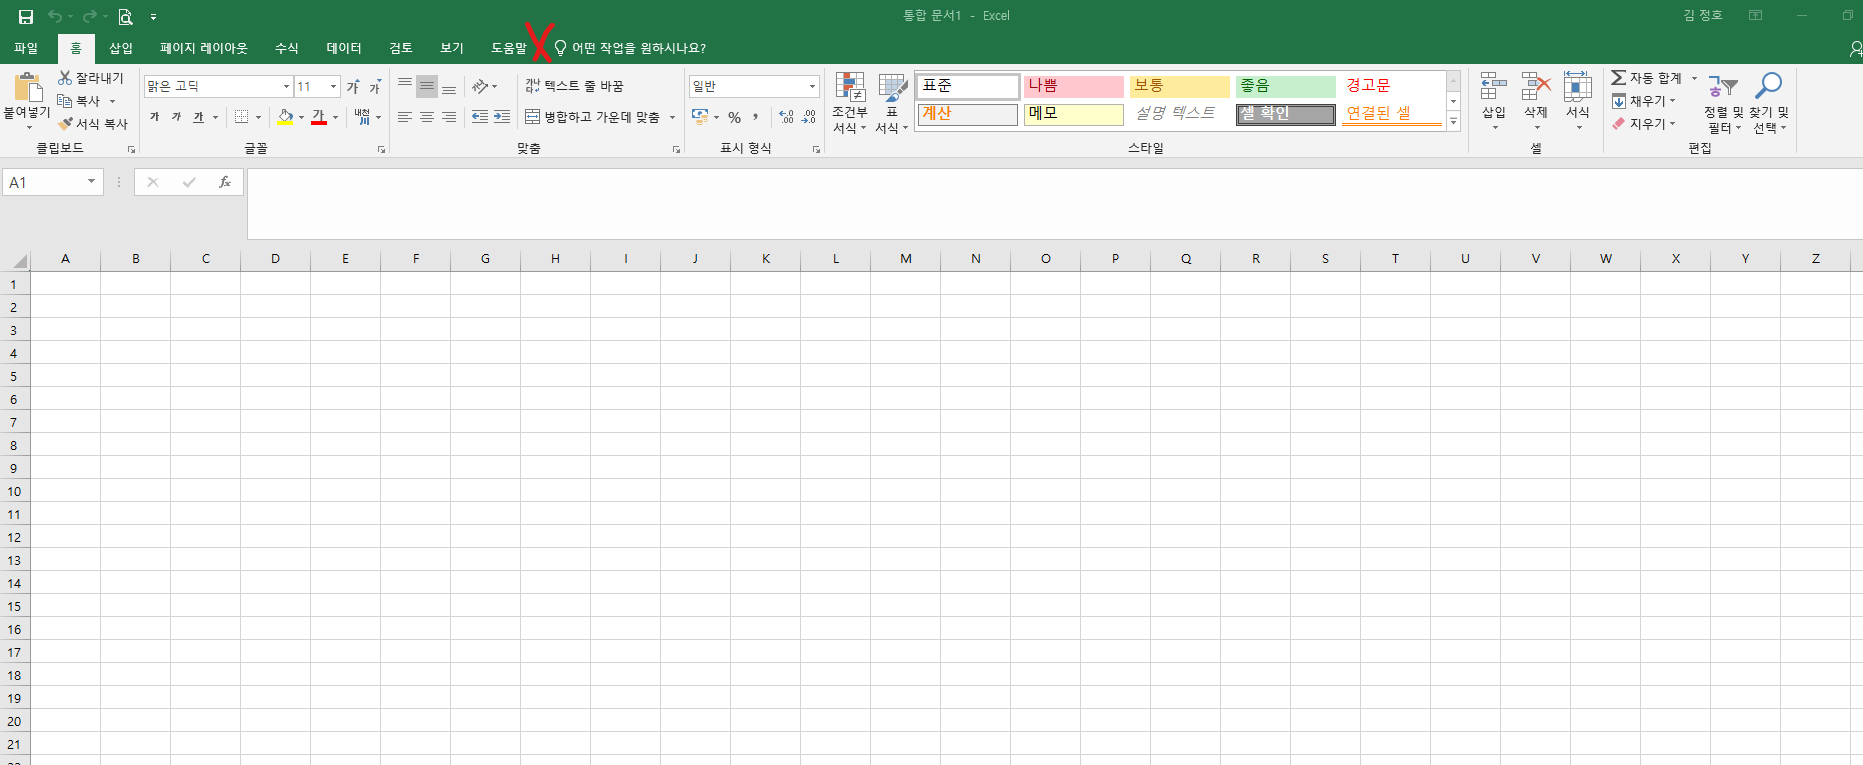Click the insert function fx icon

[x=225, y=182]
